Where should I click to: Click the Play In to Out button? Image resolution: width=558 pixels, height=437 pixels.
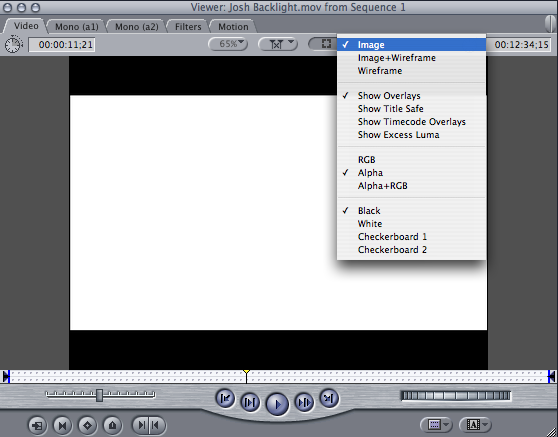click(250, 402)
